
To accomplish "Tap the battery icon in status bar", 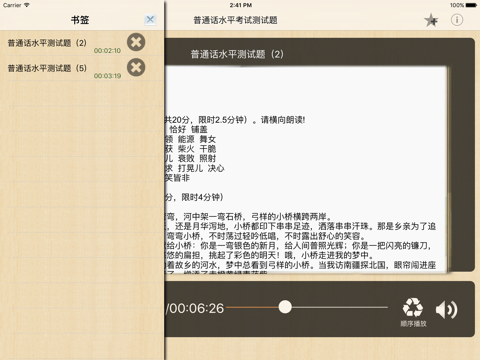I will (471, 5).
